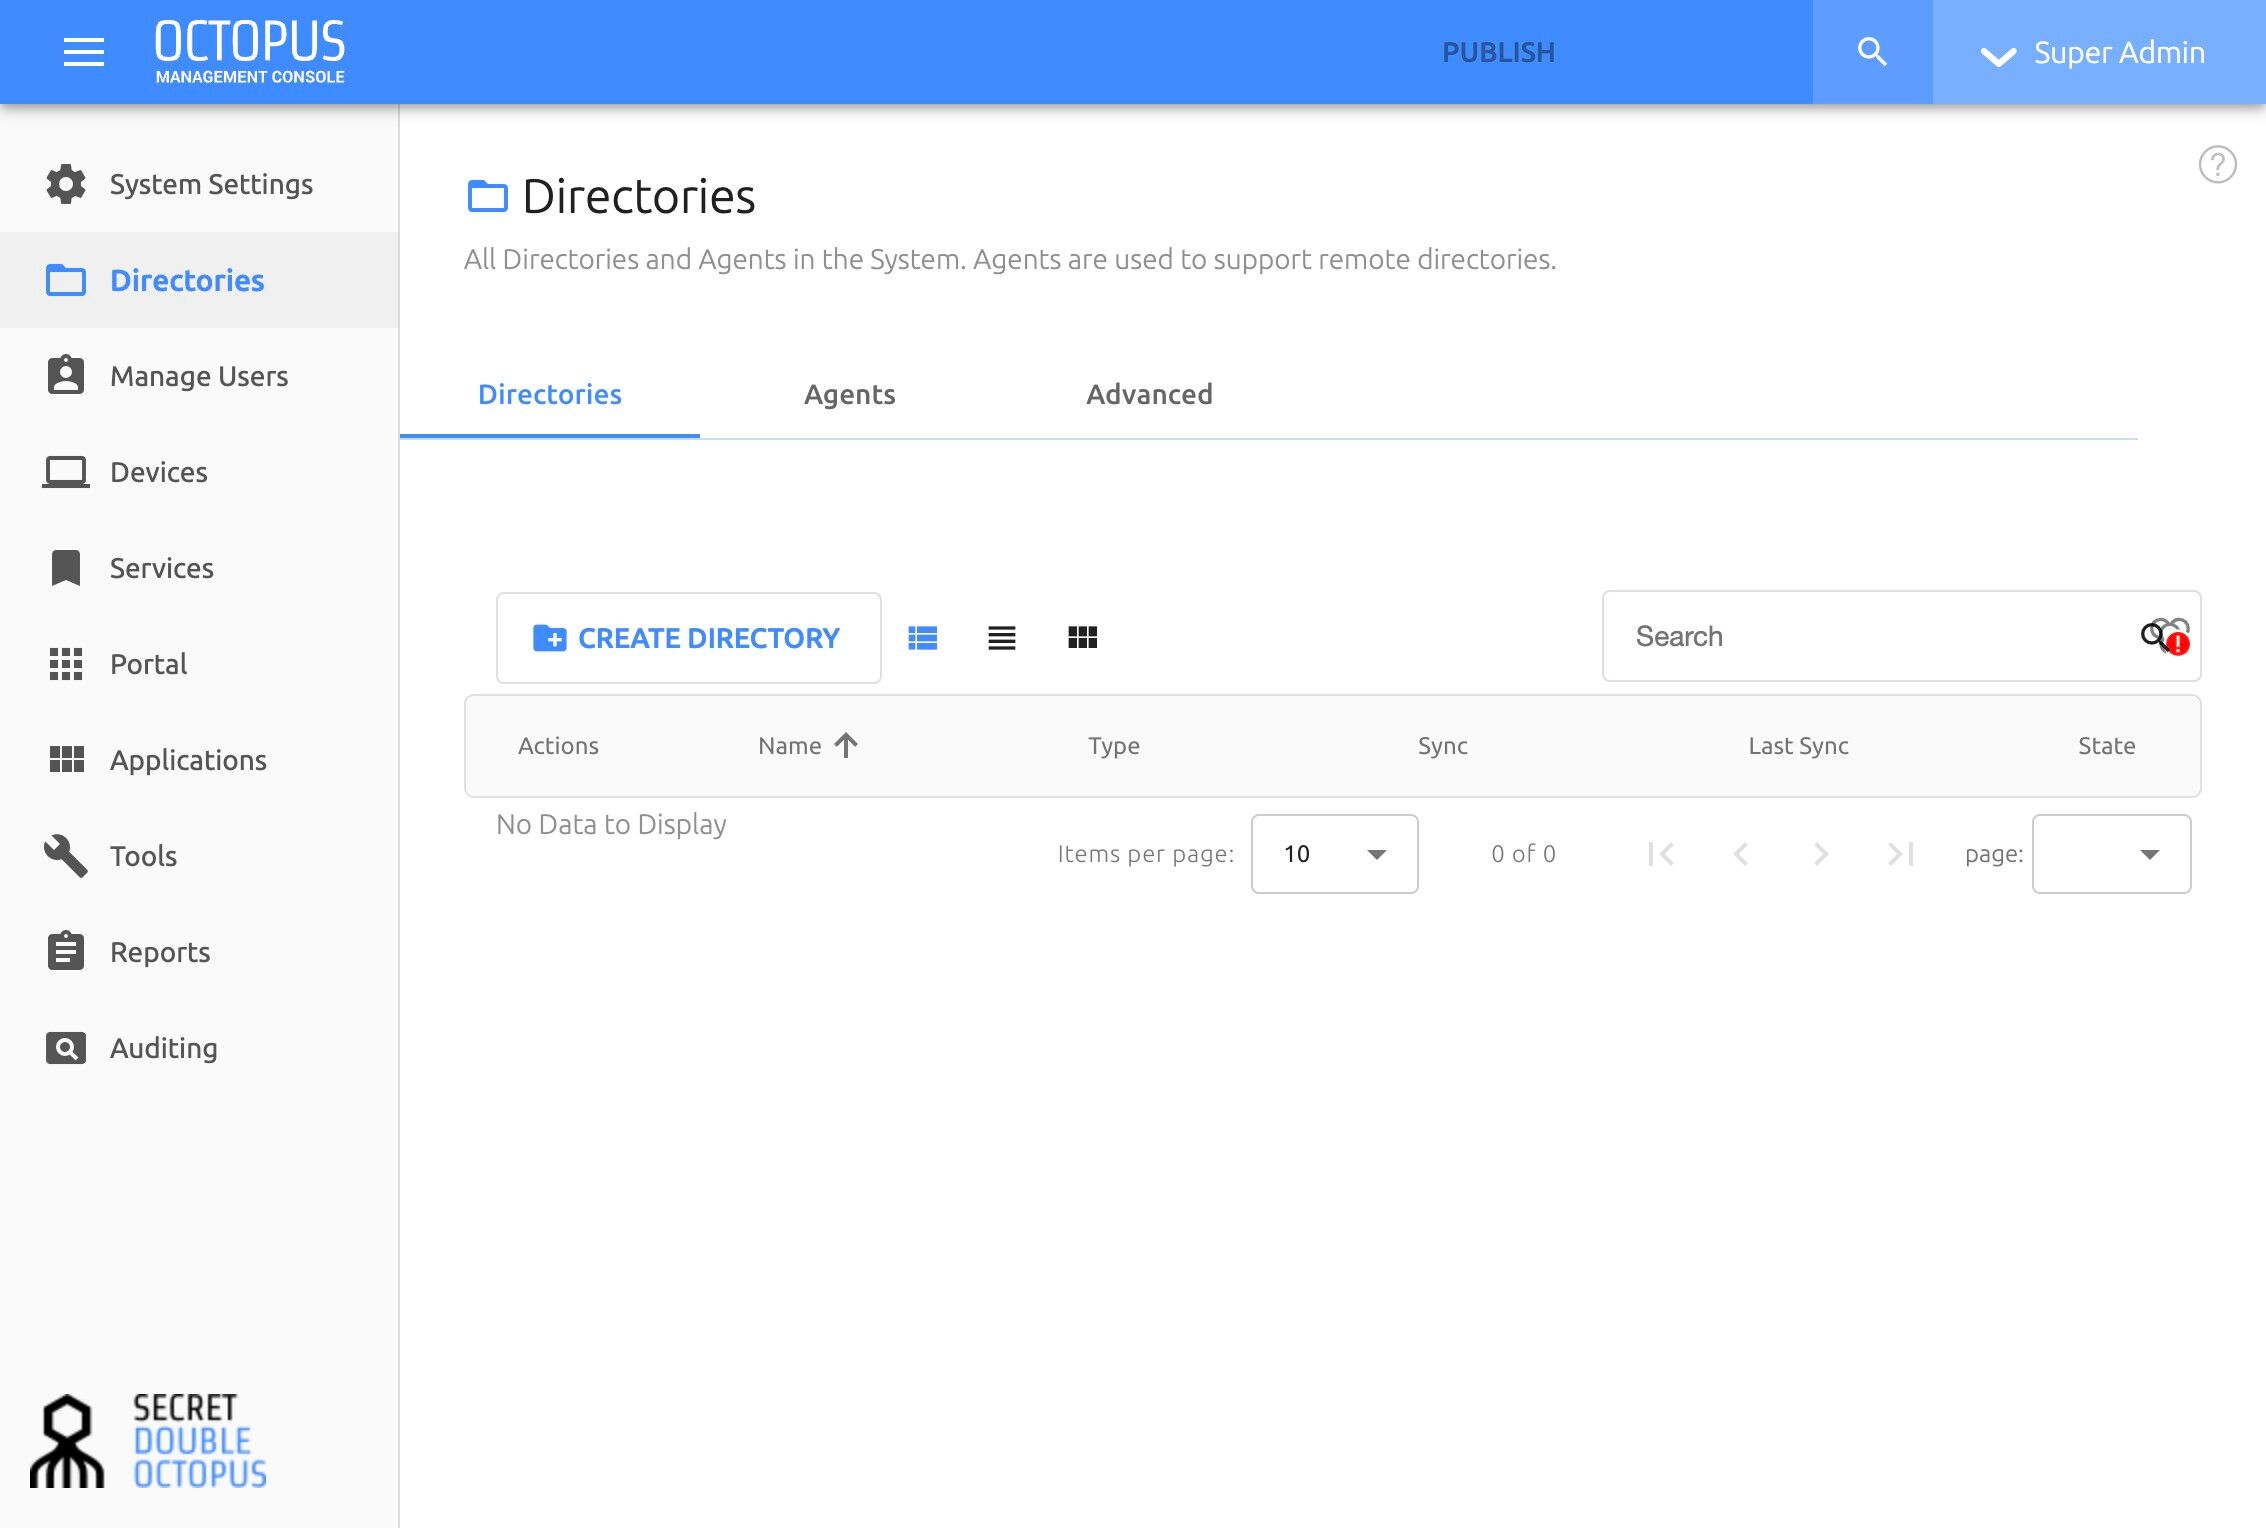This screenshot has height=1528, width=2266.
Task: Click the Directories folder icon in sidebar
Action: point(66,280)
